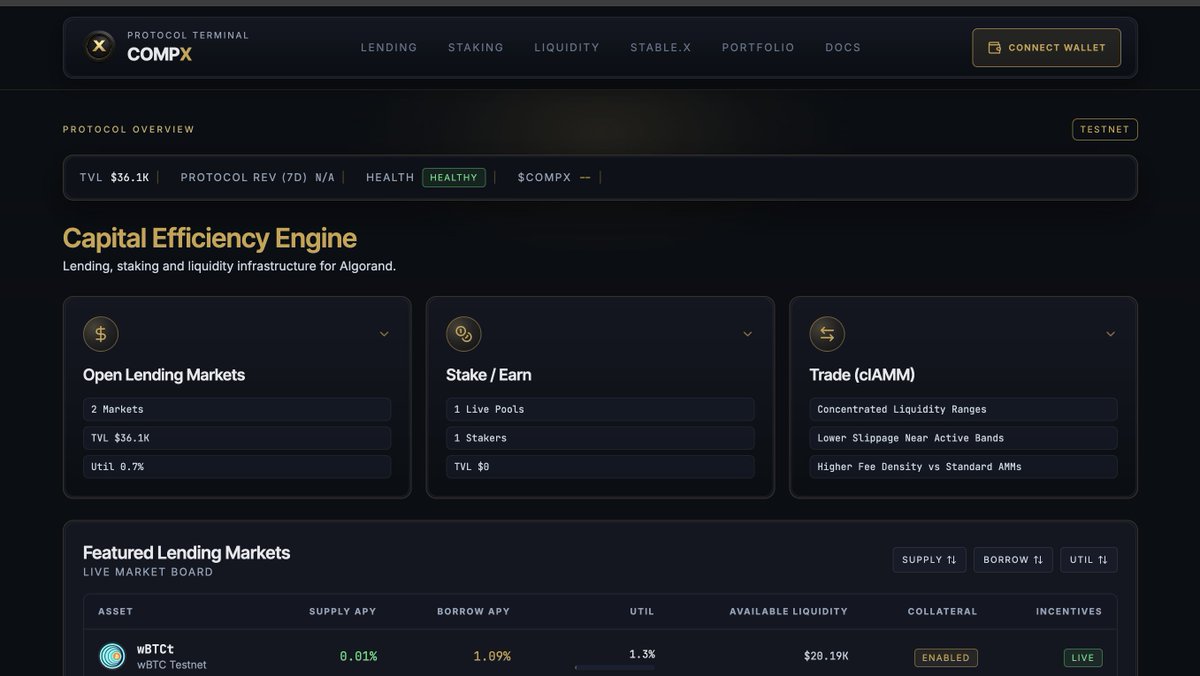Screen dimensions: 1200x676
Task: Click the 'TVL $0' row in Stake / Earn
Action: [600, 467]
